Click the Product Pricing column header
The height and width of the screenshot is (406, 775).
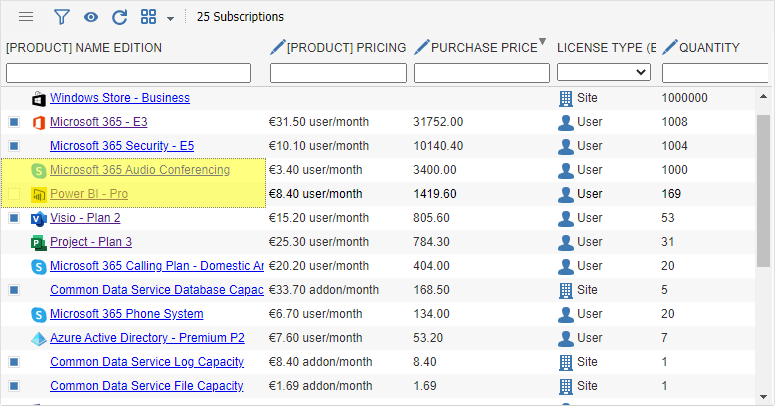(x=346, y=47)
